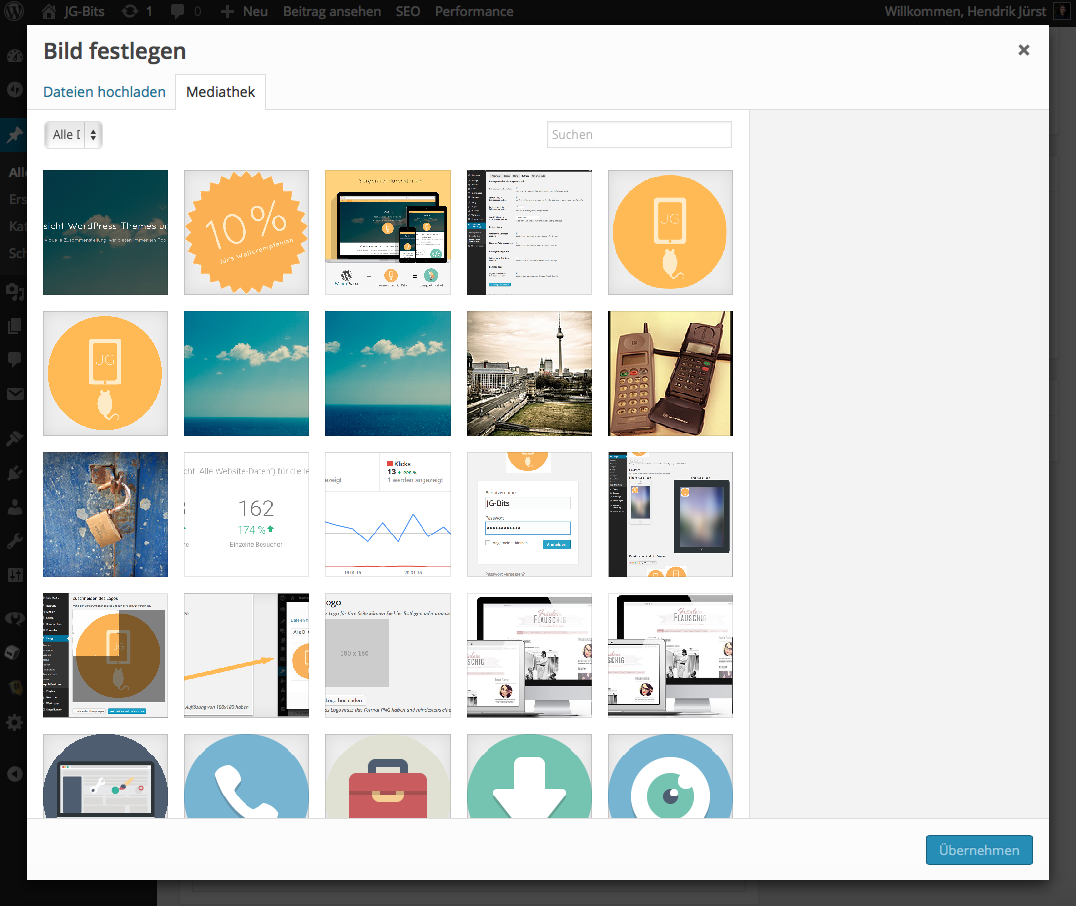Select the red briefcase icon image
This screenshot has height=906, width=1076.
coord(387,776)
